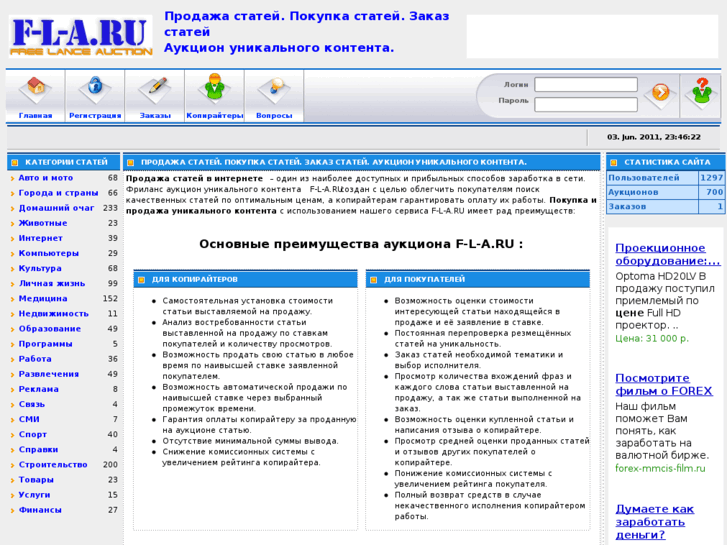
Task: Open the Товары category
Action: (36, 480)
